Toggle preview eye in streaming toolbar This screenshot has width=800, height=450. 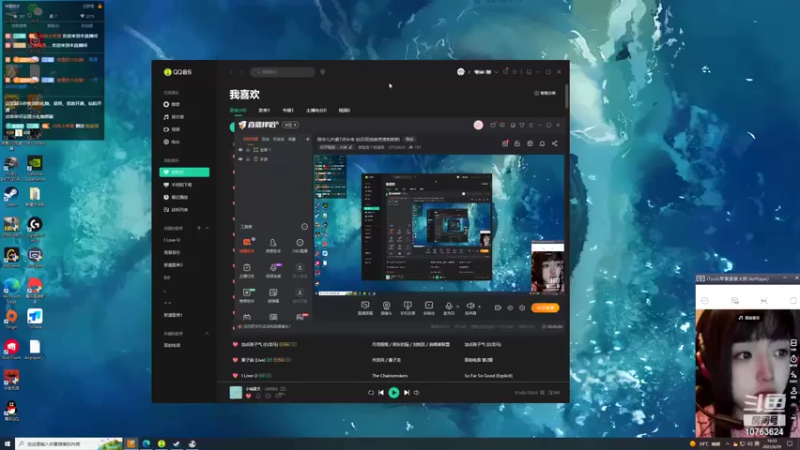click(510, 308)
